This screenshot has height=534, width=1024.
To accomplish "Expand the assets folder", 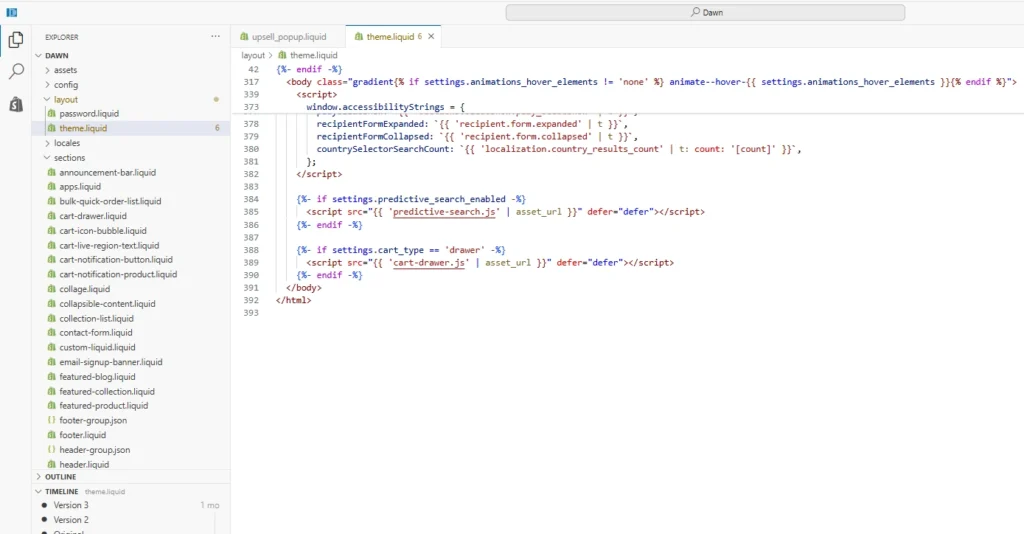I will 65,70.
